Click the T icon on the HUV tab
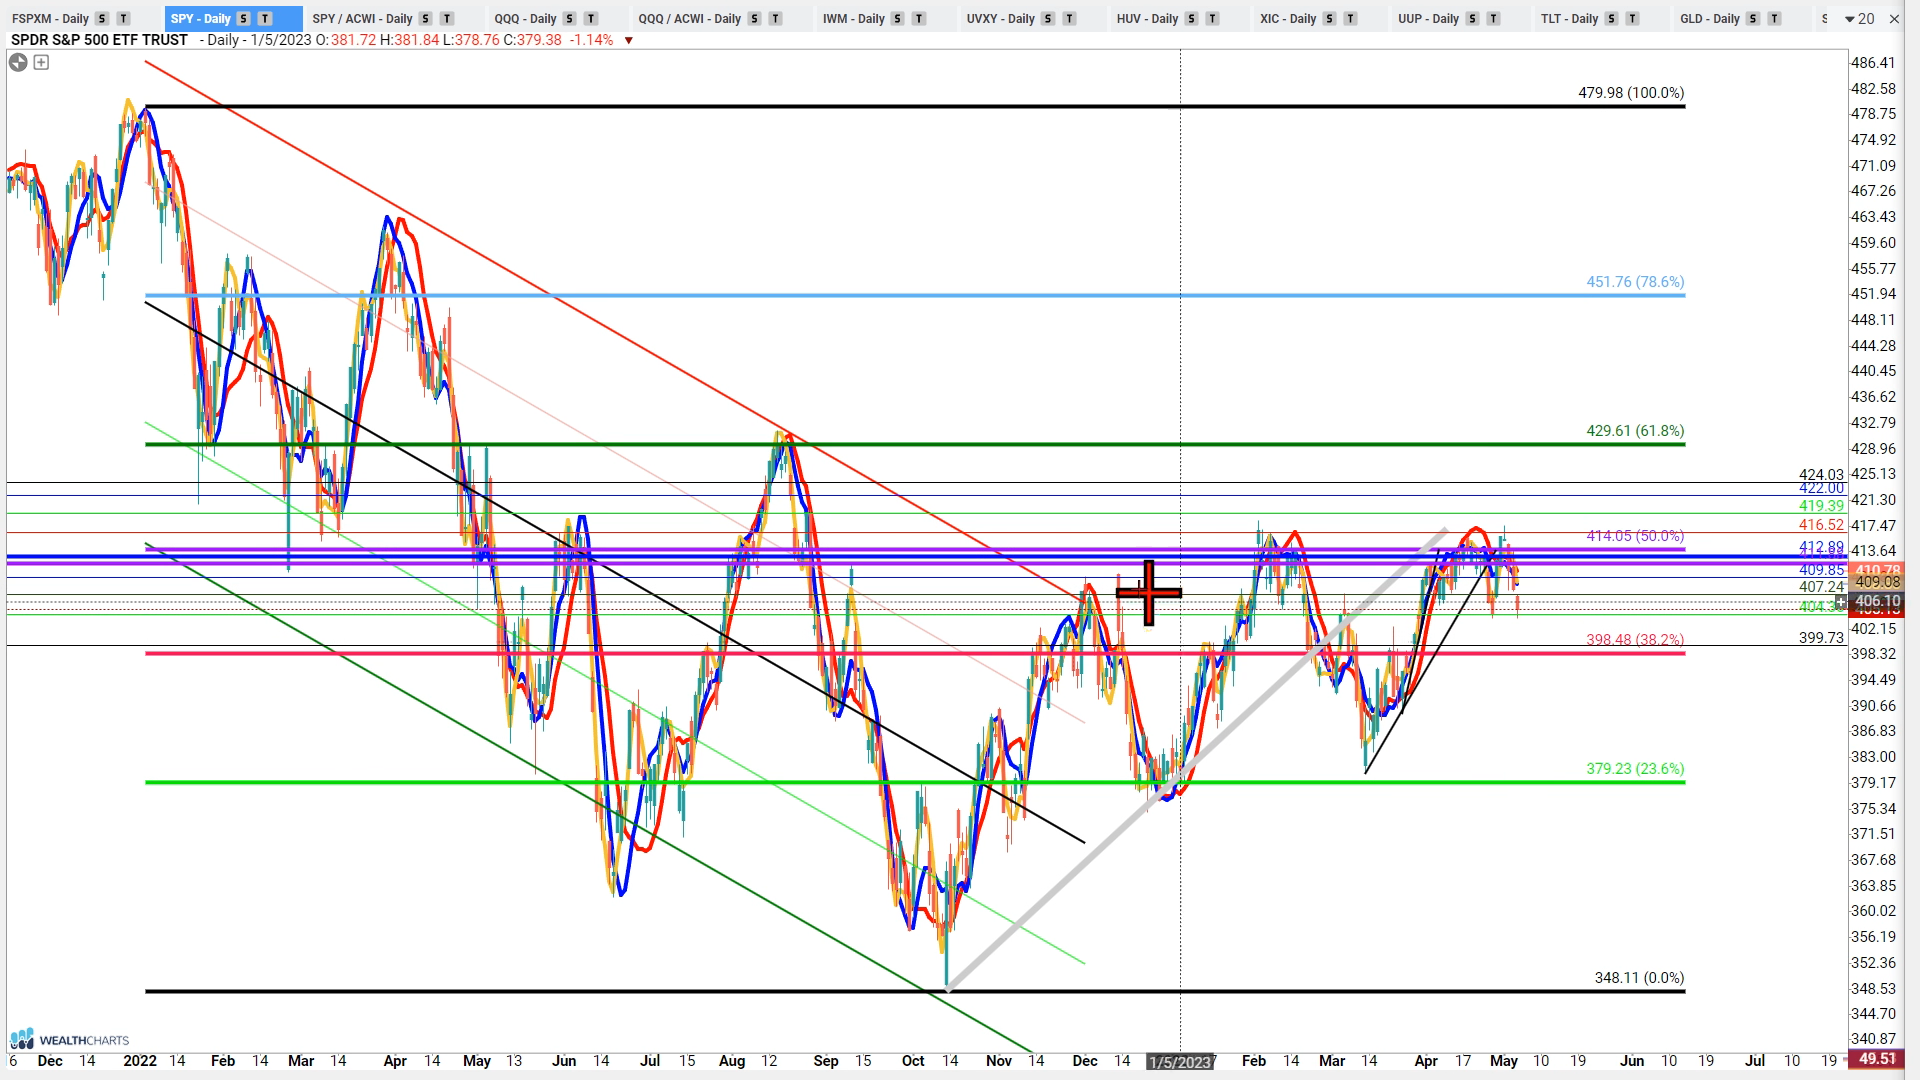 [1212, 19]
